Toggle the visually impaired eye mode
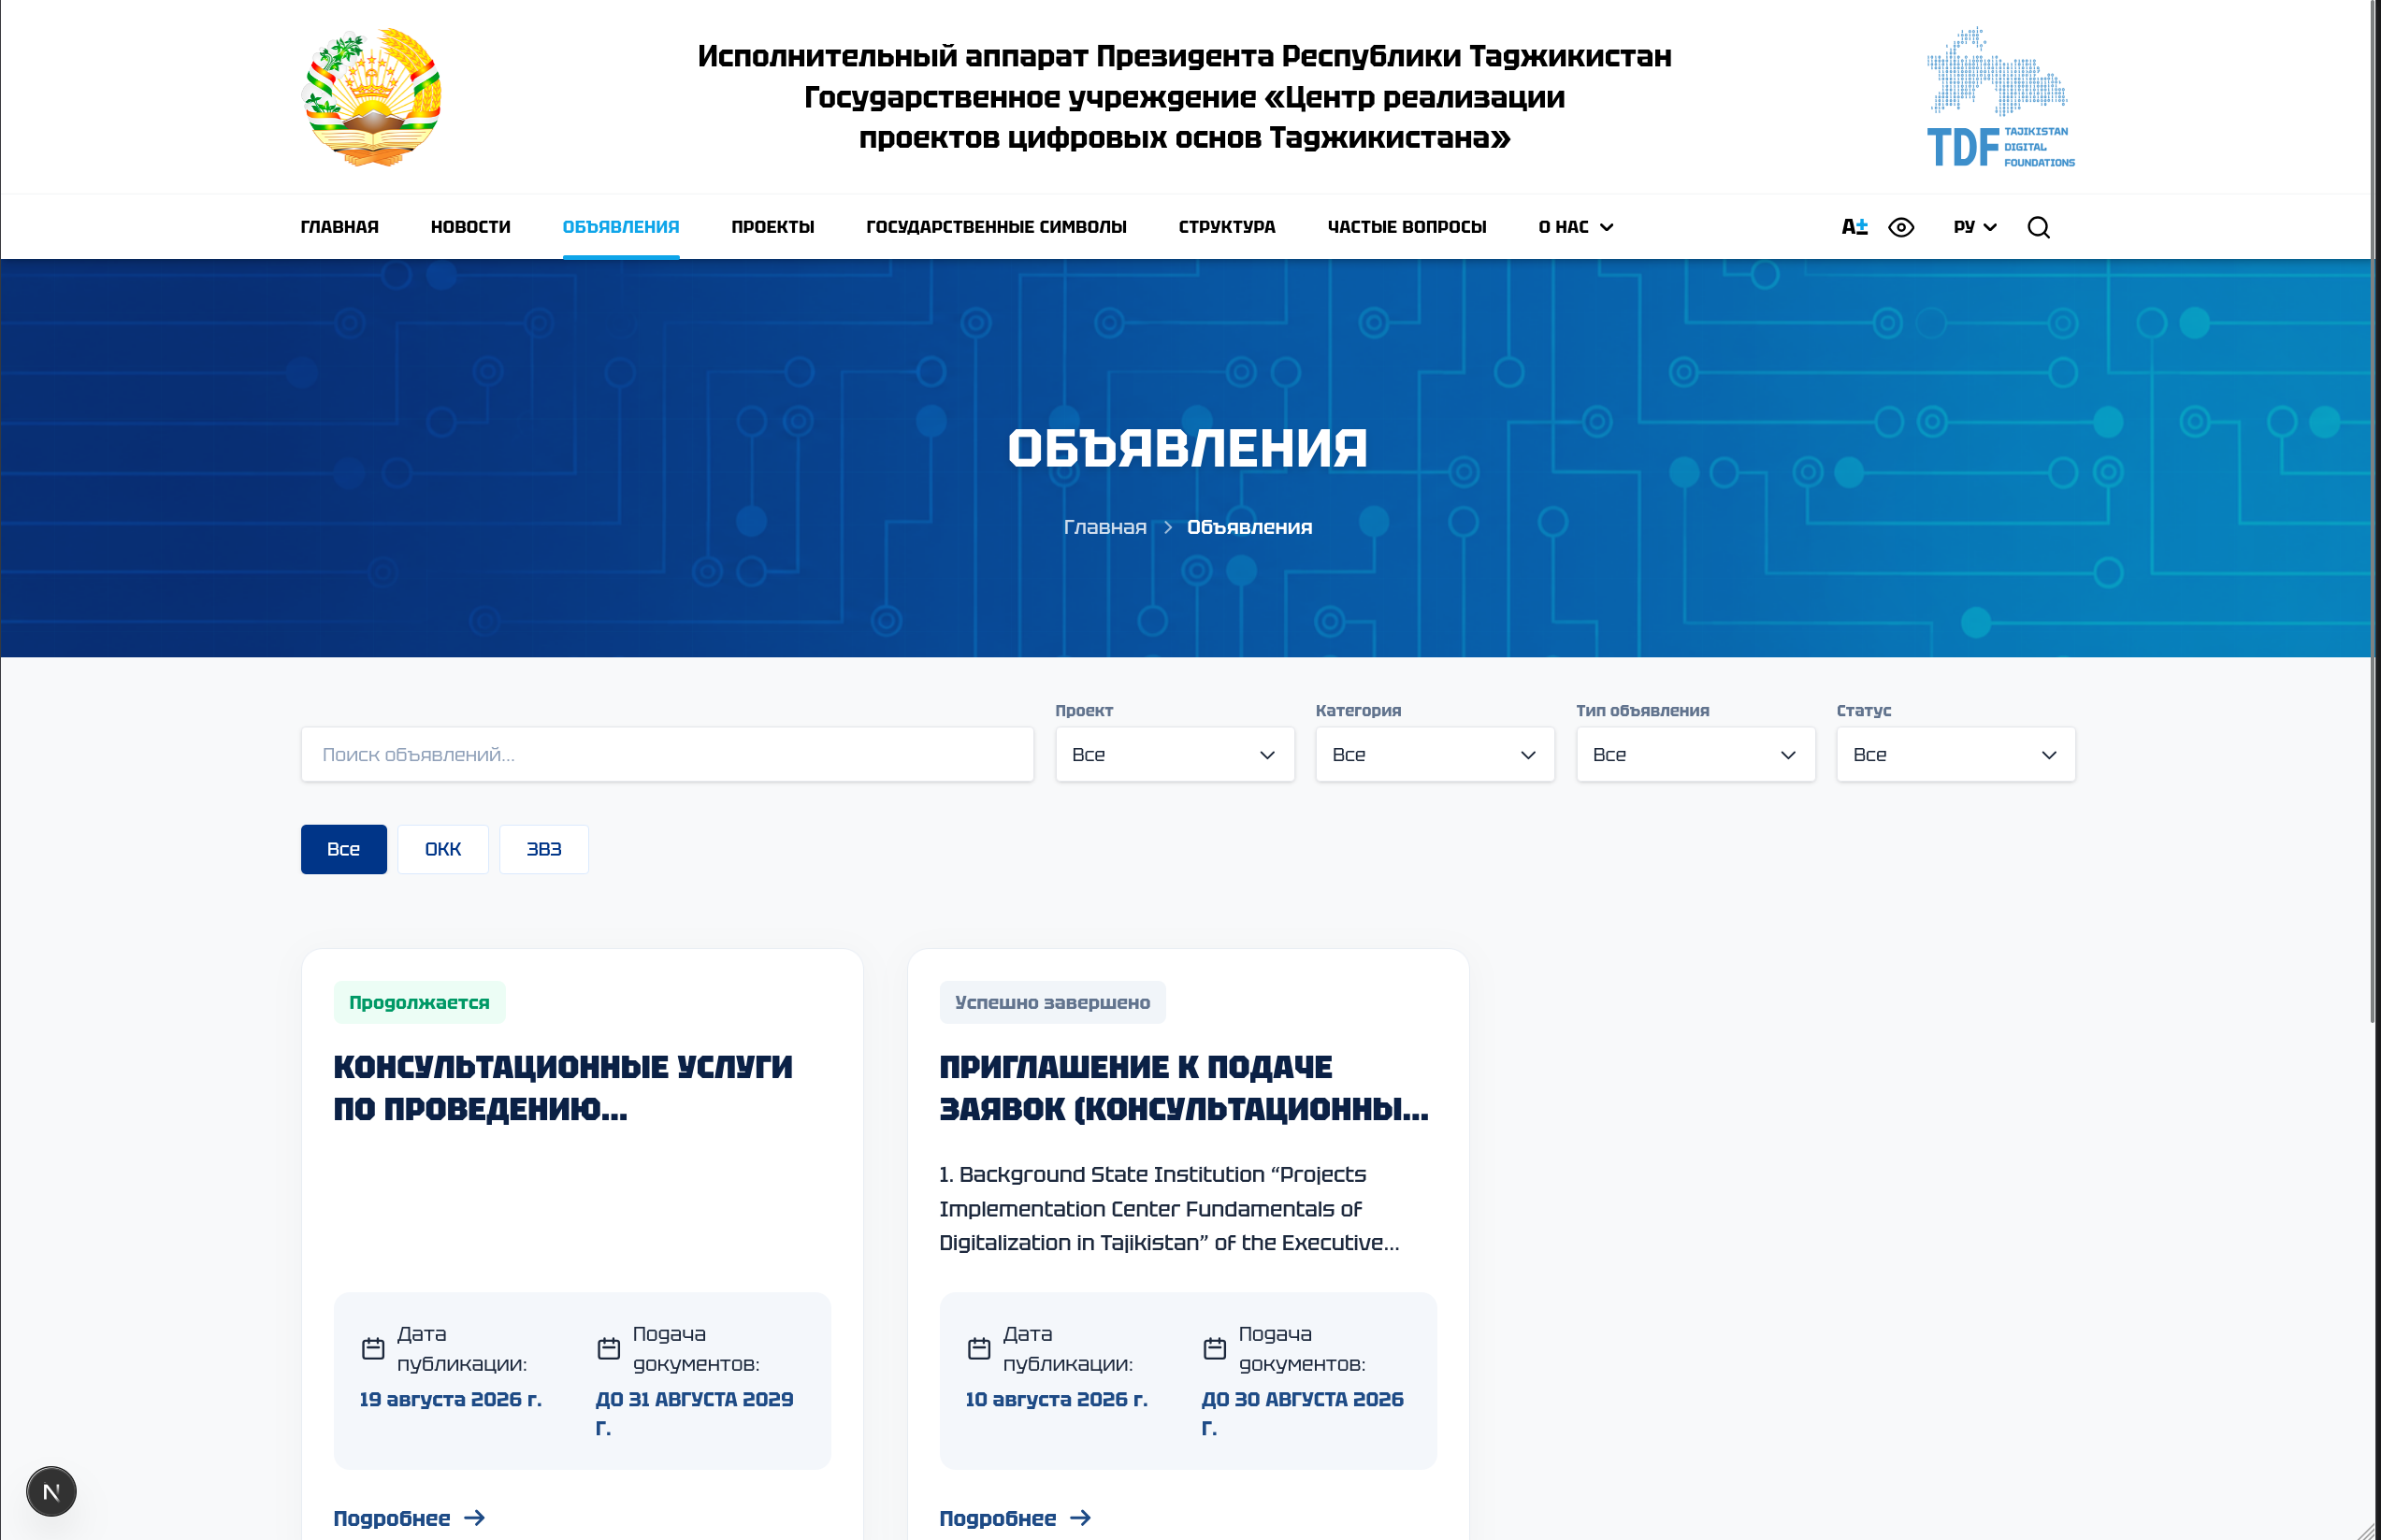This screenshot has height=1540, width=2381. pyautogui.click(x=1901, y=227)
